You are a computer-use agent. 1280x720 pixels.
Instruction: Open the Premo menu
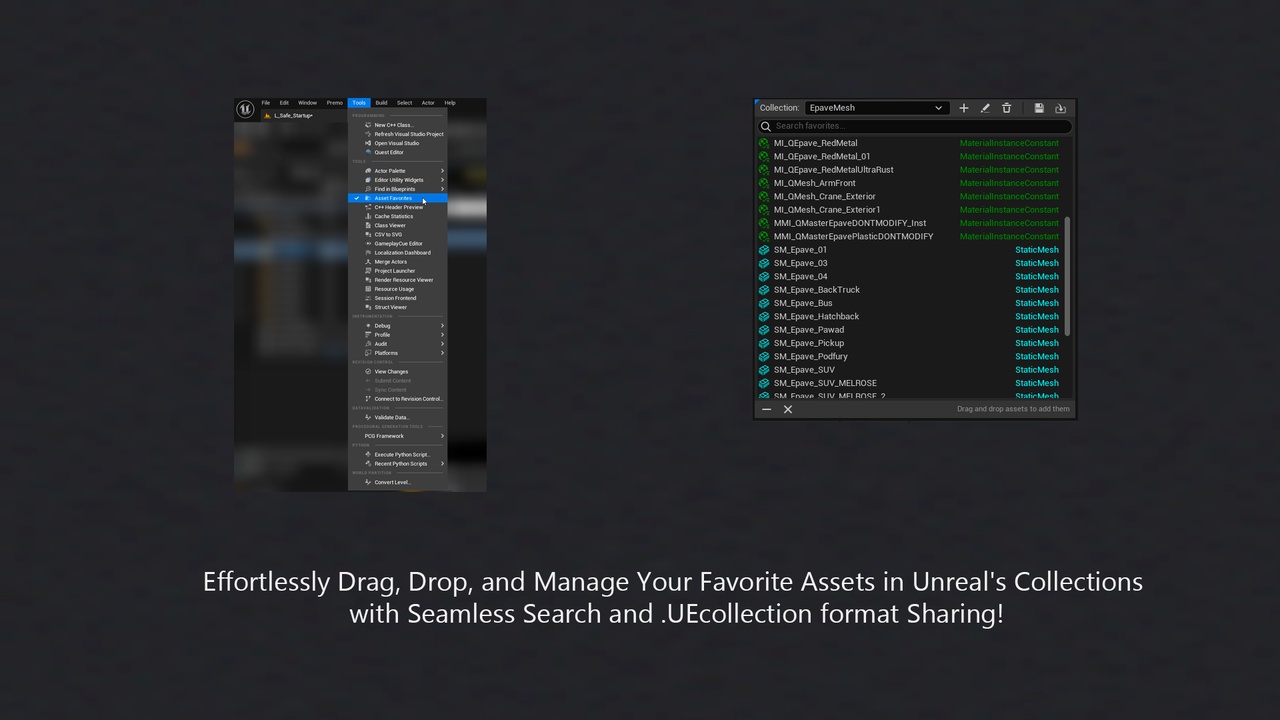pos(334,103)
